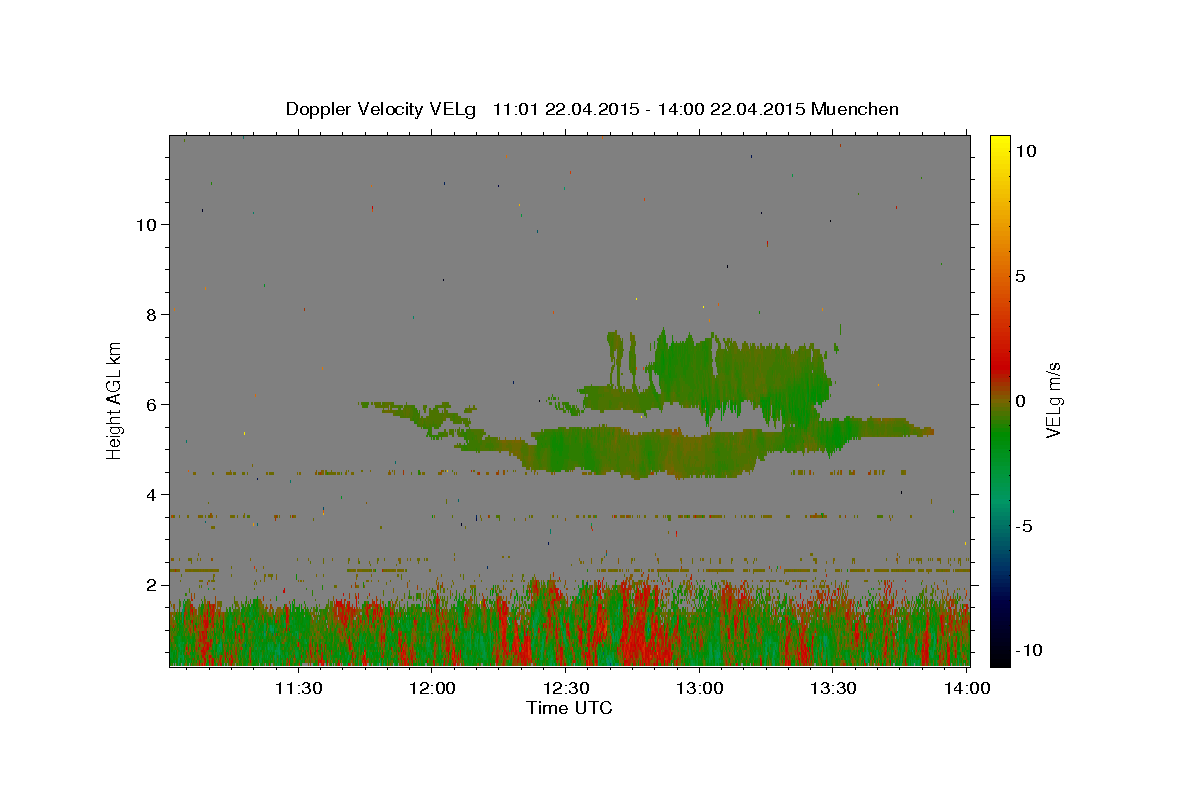Viewport: 1200px width, 800px height.
Task: Click the height tick label '2'
Action: click(x=152, y=584)
